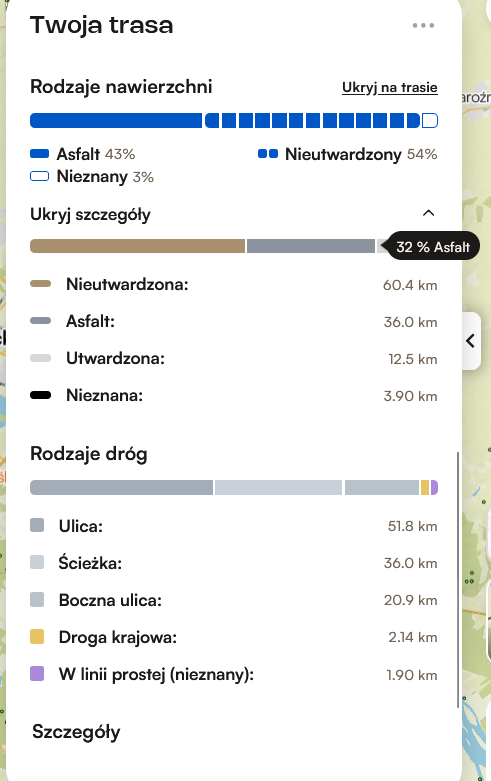This screenshot has width=491, height=781.
Task: Collapse the side panel with left chevron
Action: pos(471,341)
